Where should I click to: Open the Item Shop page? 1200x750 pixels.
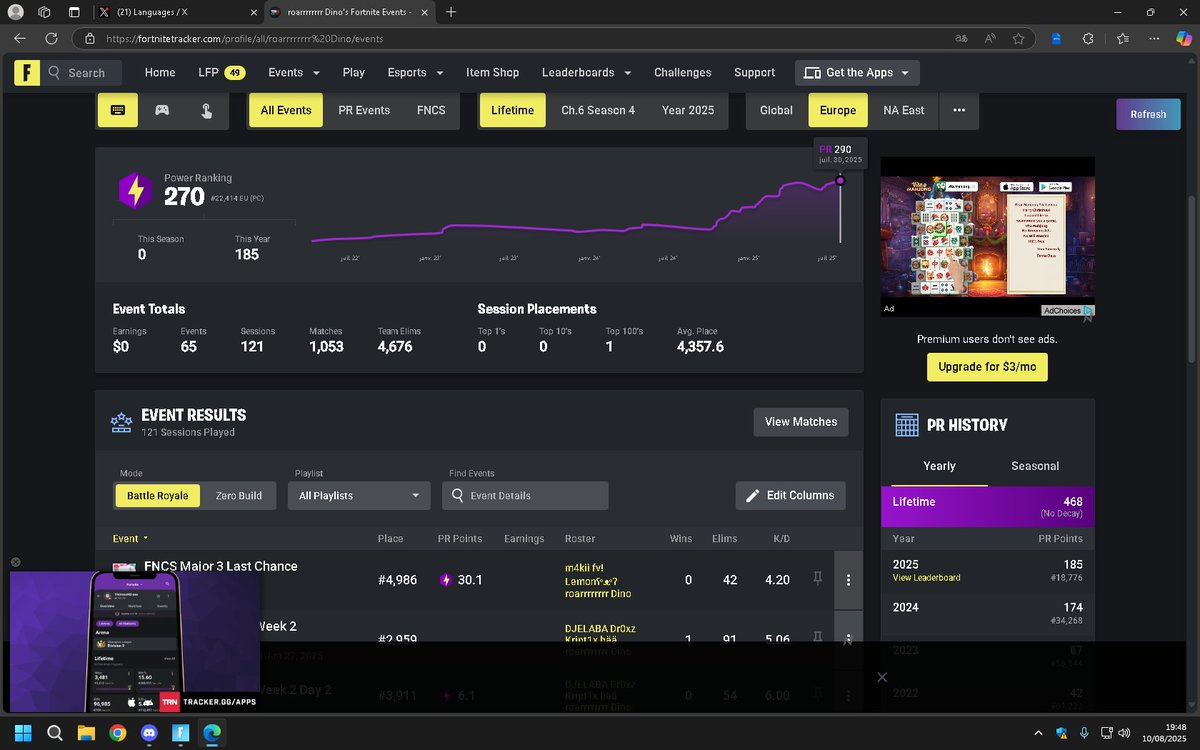(493, 73)
